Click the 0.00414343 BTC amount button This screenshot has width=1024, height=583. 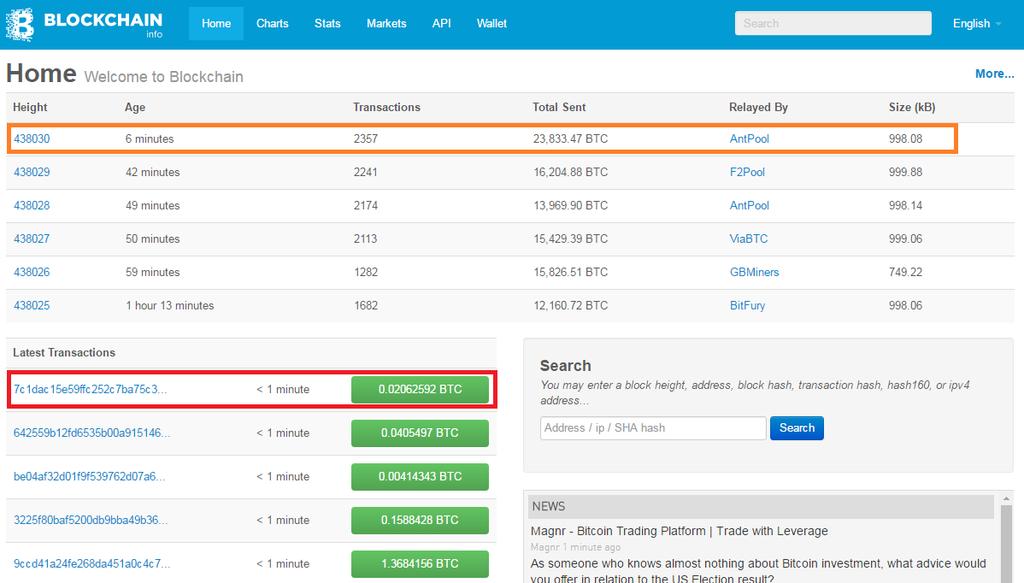[x=420, y=477]
